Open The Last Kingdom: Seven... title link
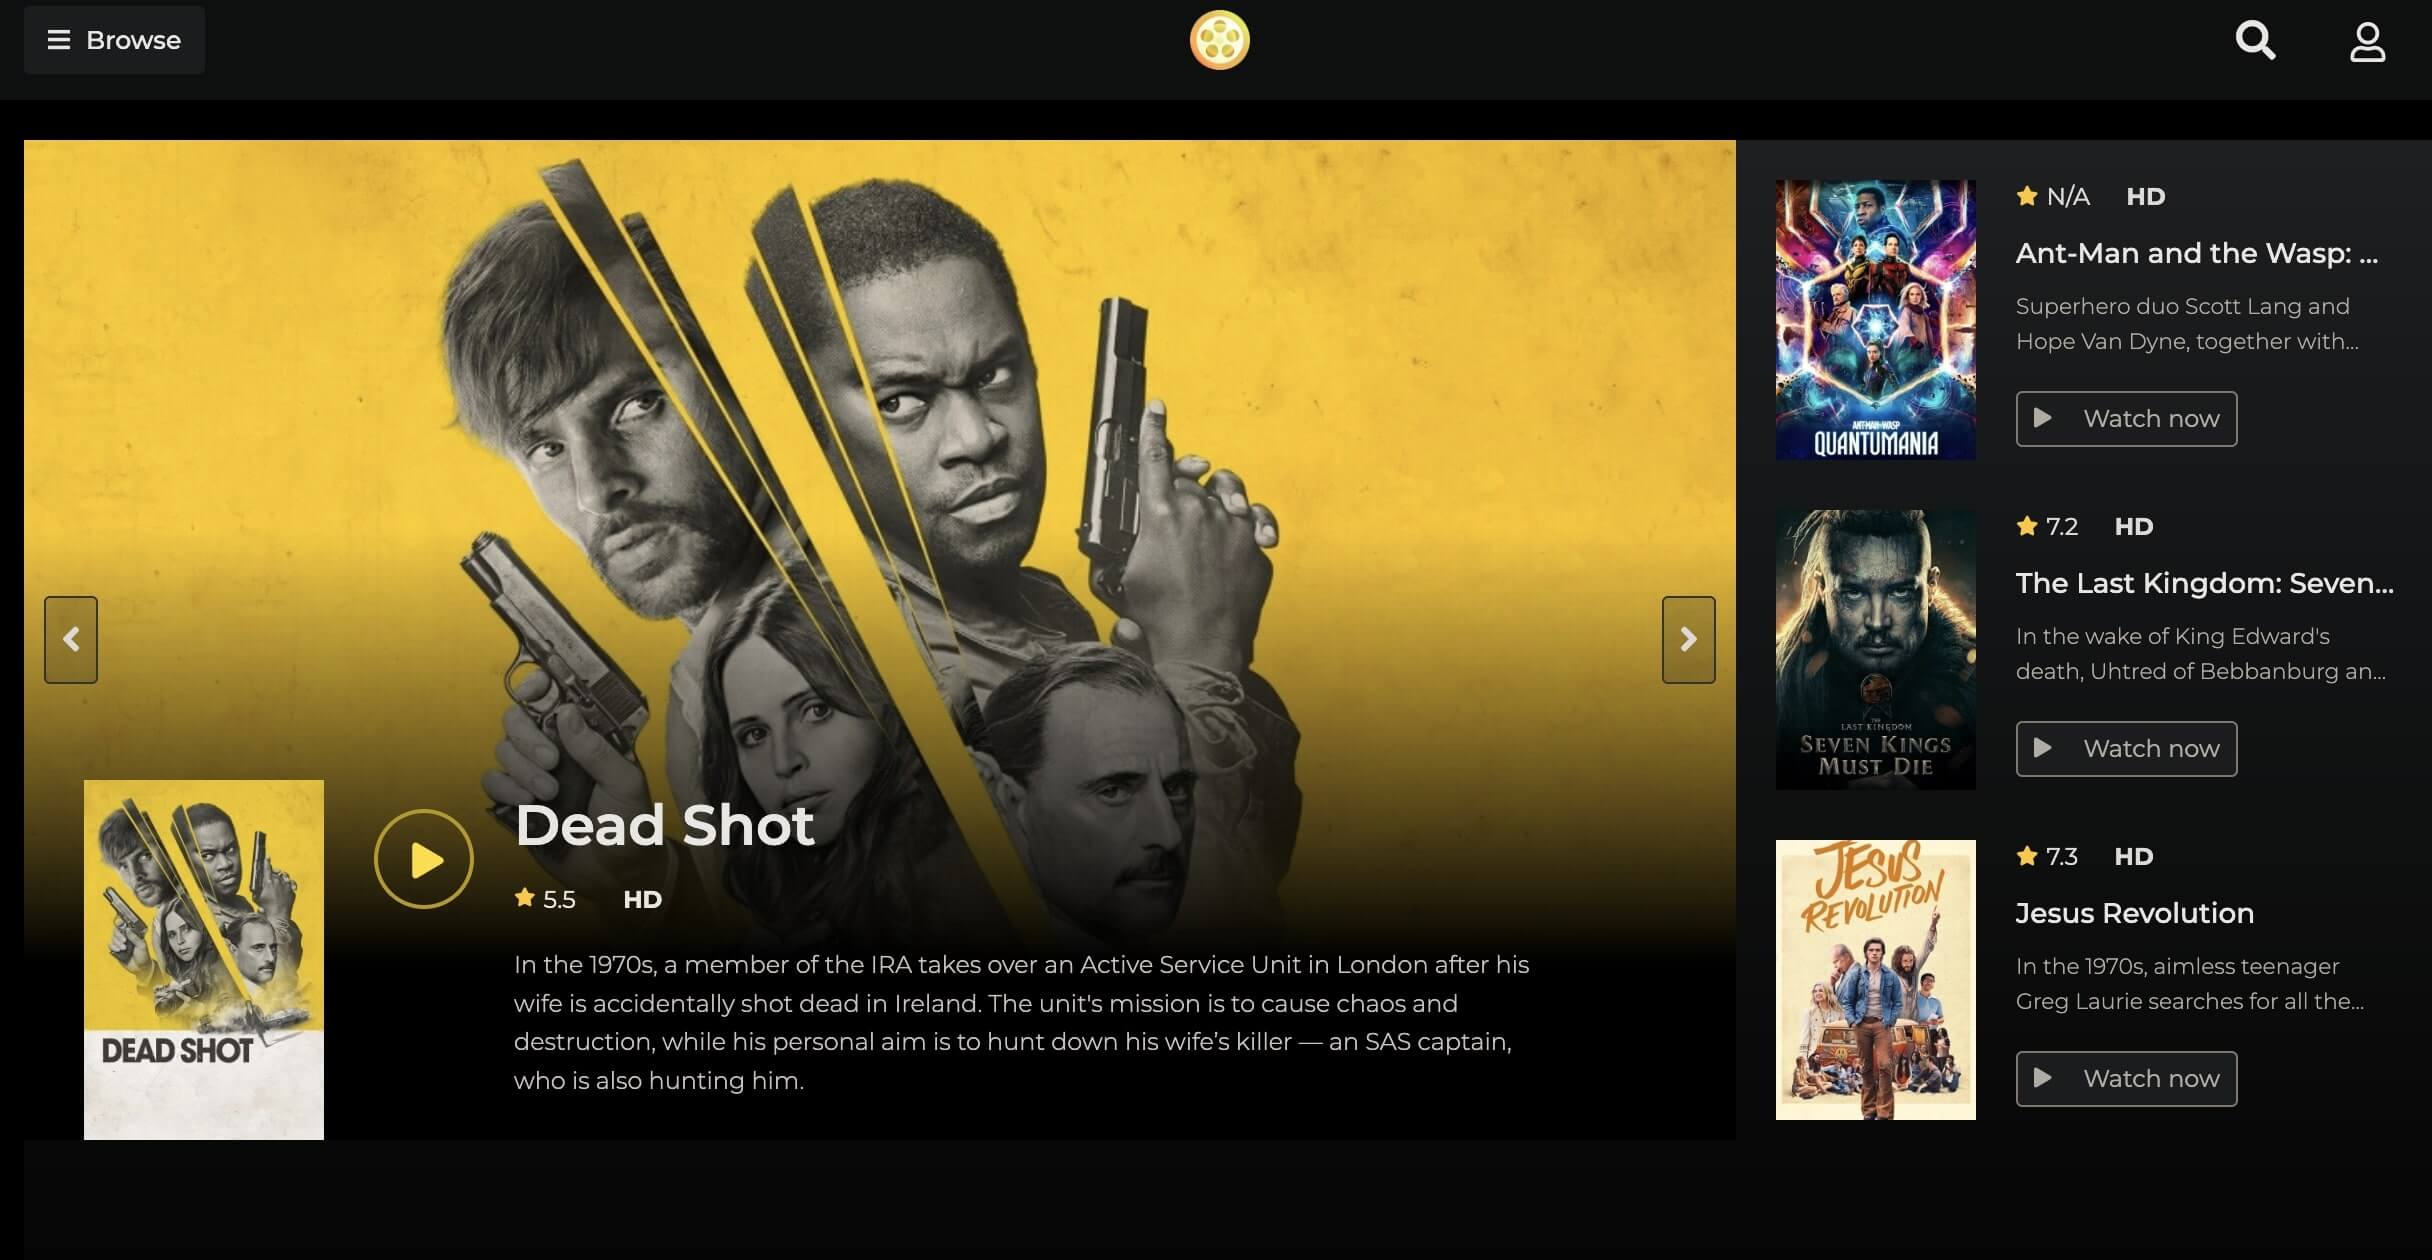The image size is (2432, 1260). [2205, 583]
